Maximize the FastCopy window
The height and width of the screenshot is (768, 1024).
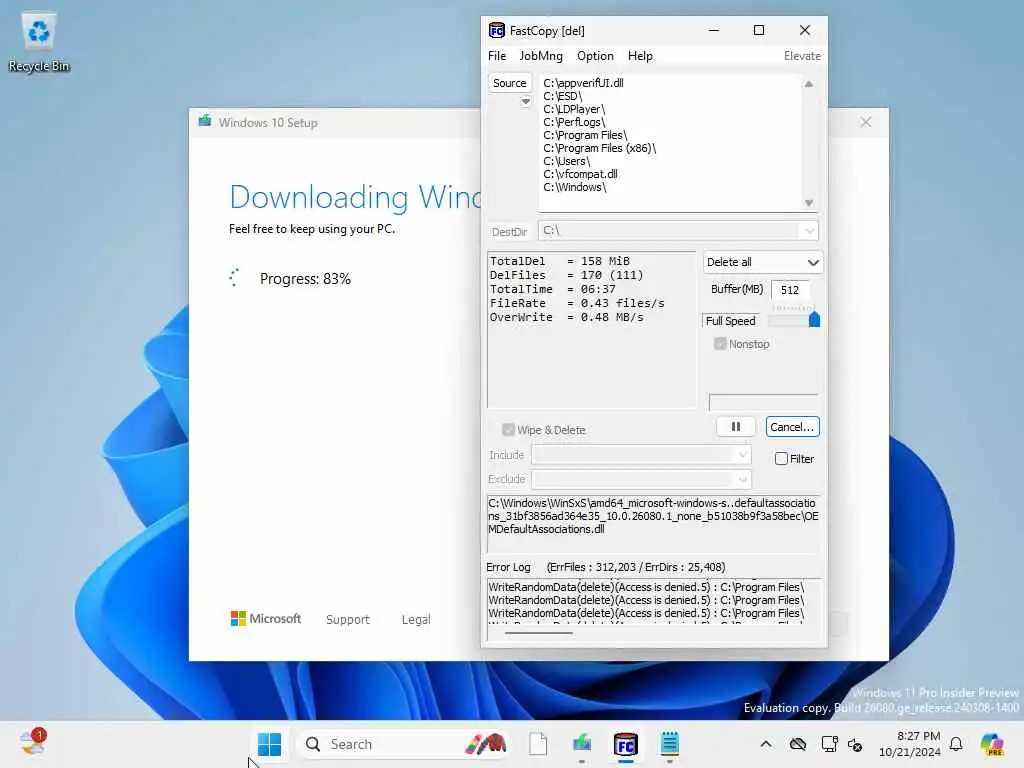pyautogui.click(x=758, y=30)
